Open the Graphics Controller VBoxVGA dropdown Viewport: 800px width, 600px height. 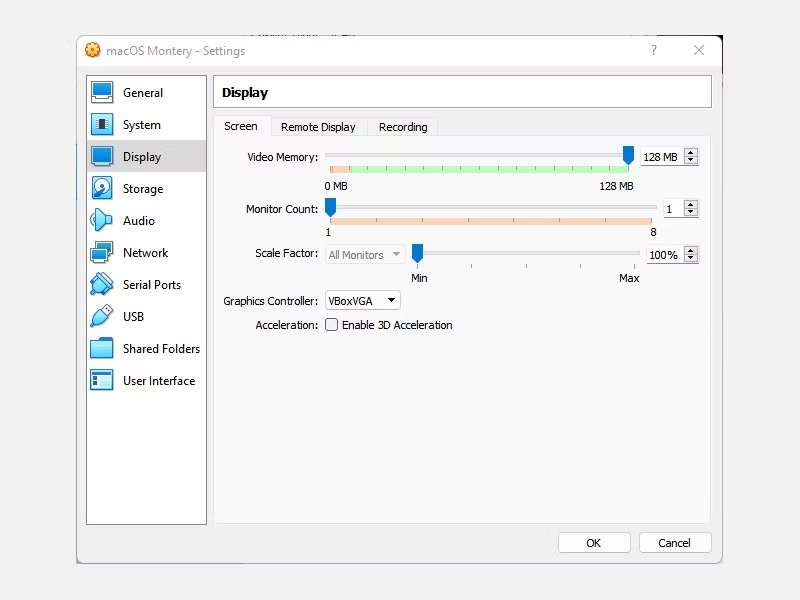[363, 301]
